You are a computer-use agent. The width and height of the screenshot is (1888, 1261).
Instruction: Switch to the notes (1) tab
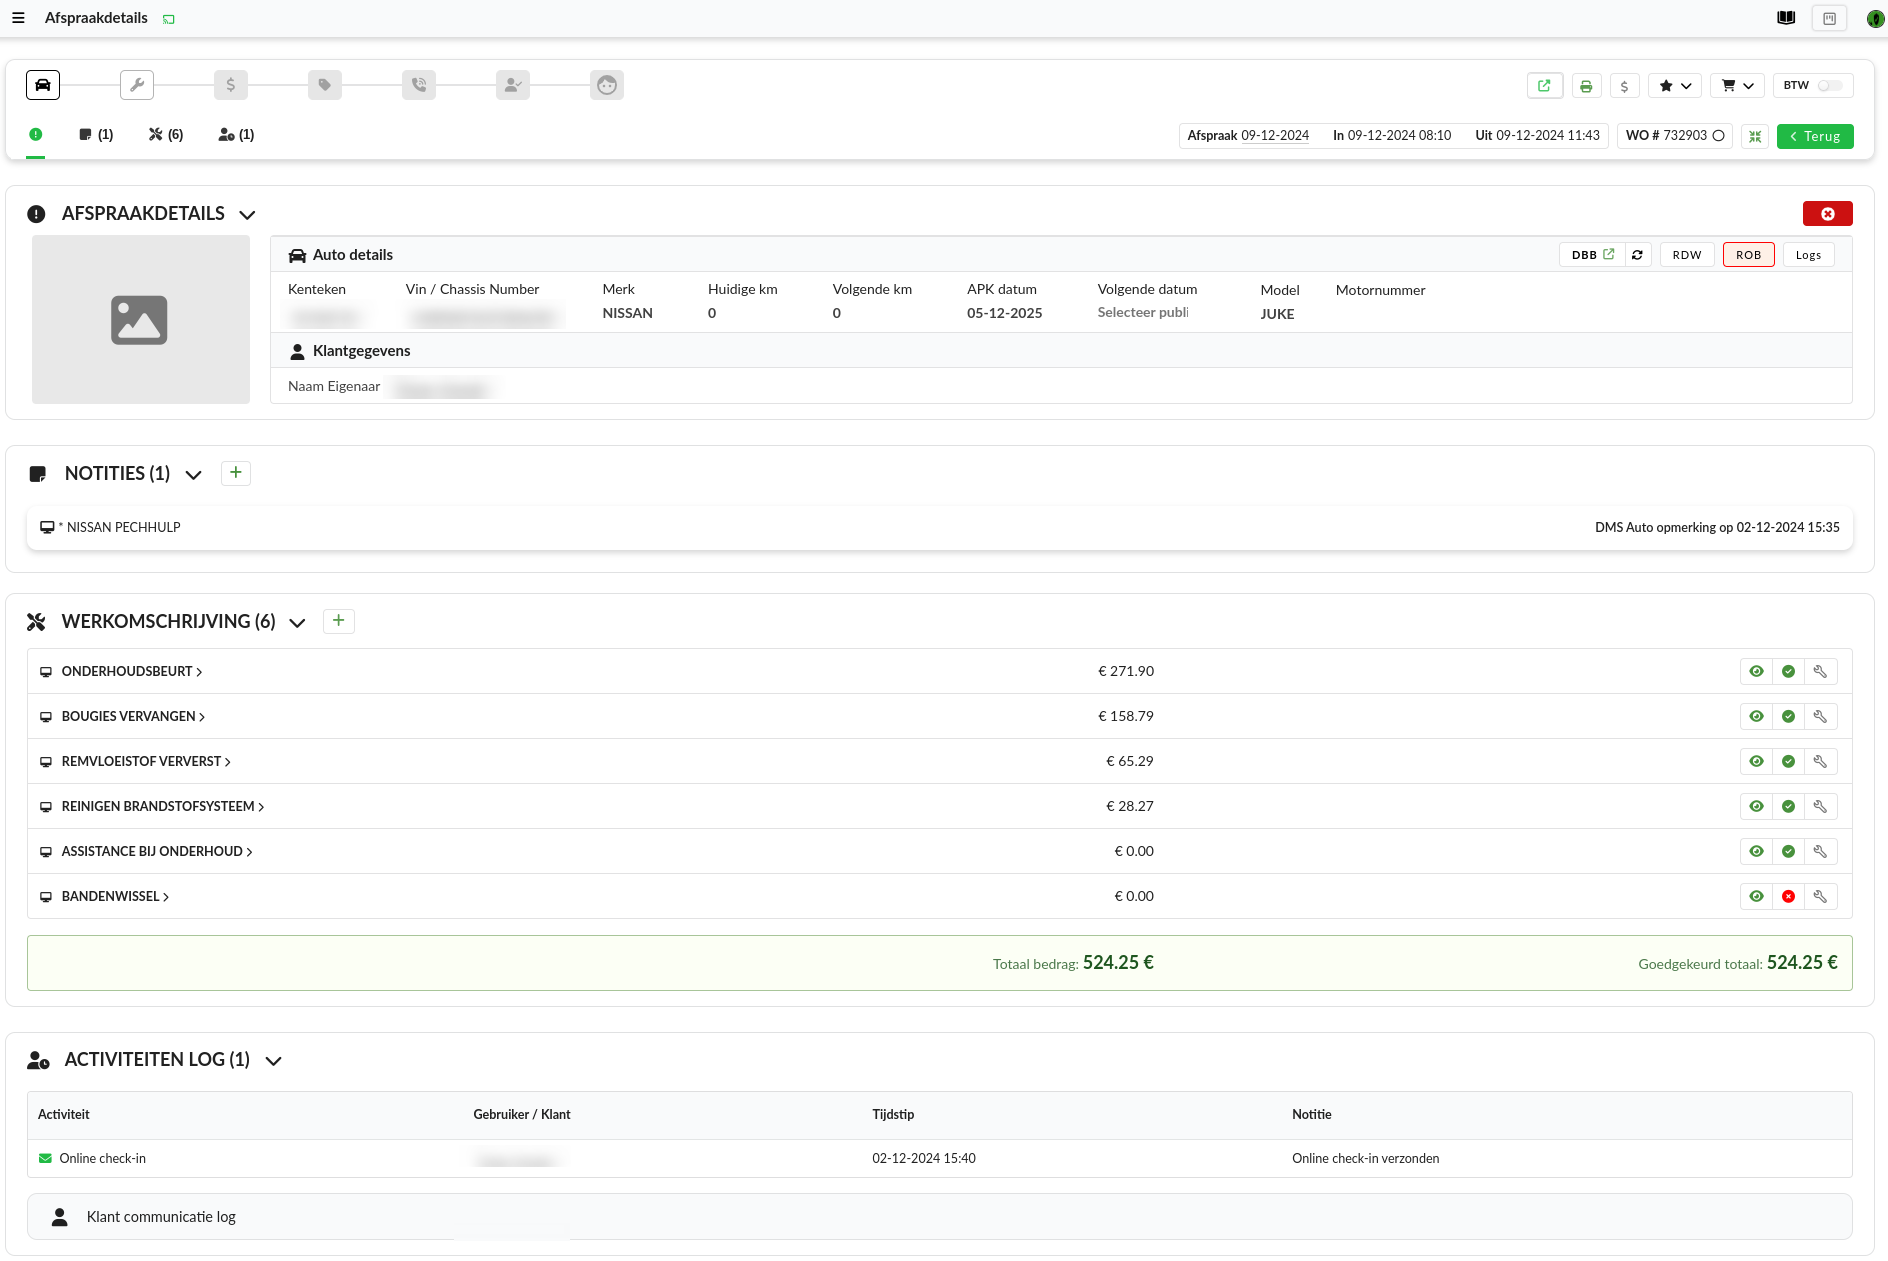(x=96, y=135)
